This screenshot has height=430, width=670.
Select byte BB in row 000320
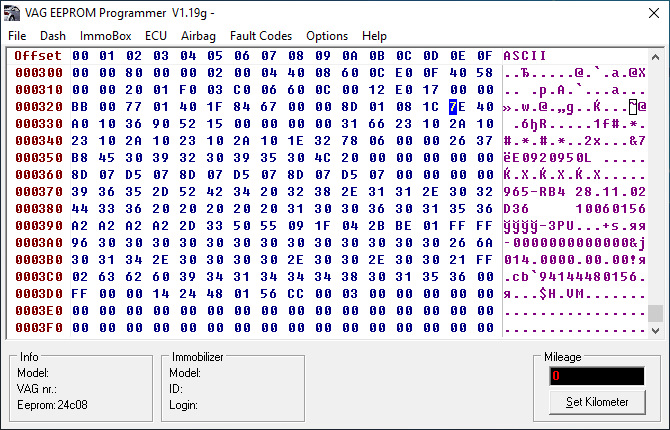pyautogui.click(x=80, y=107)
